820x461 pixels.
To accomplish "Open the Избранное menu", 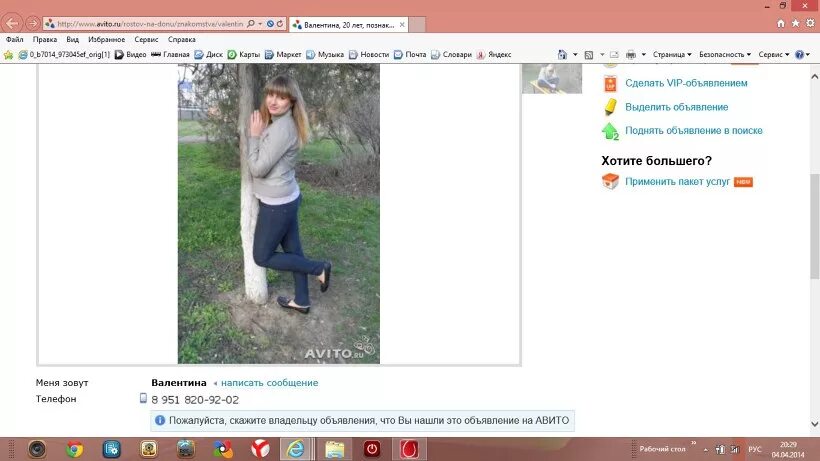I will 106,39.
